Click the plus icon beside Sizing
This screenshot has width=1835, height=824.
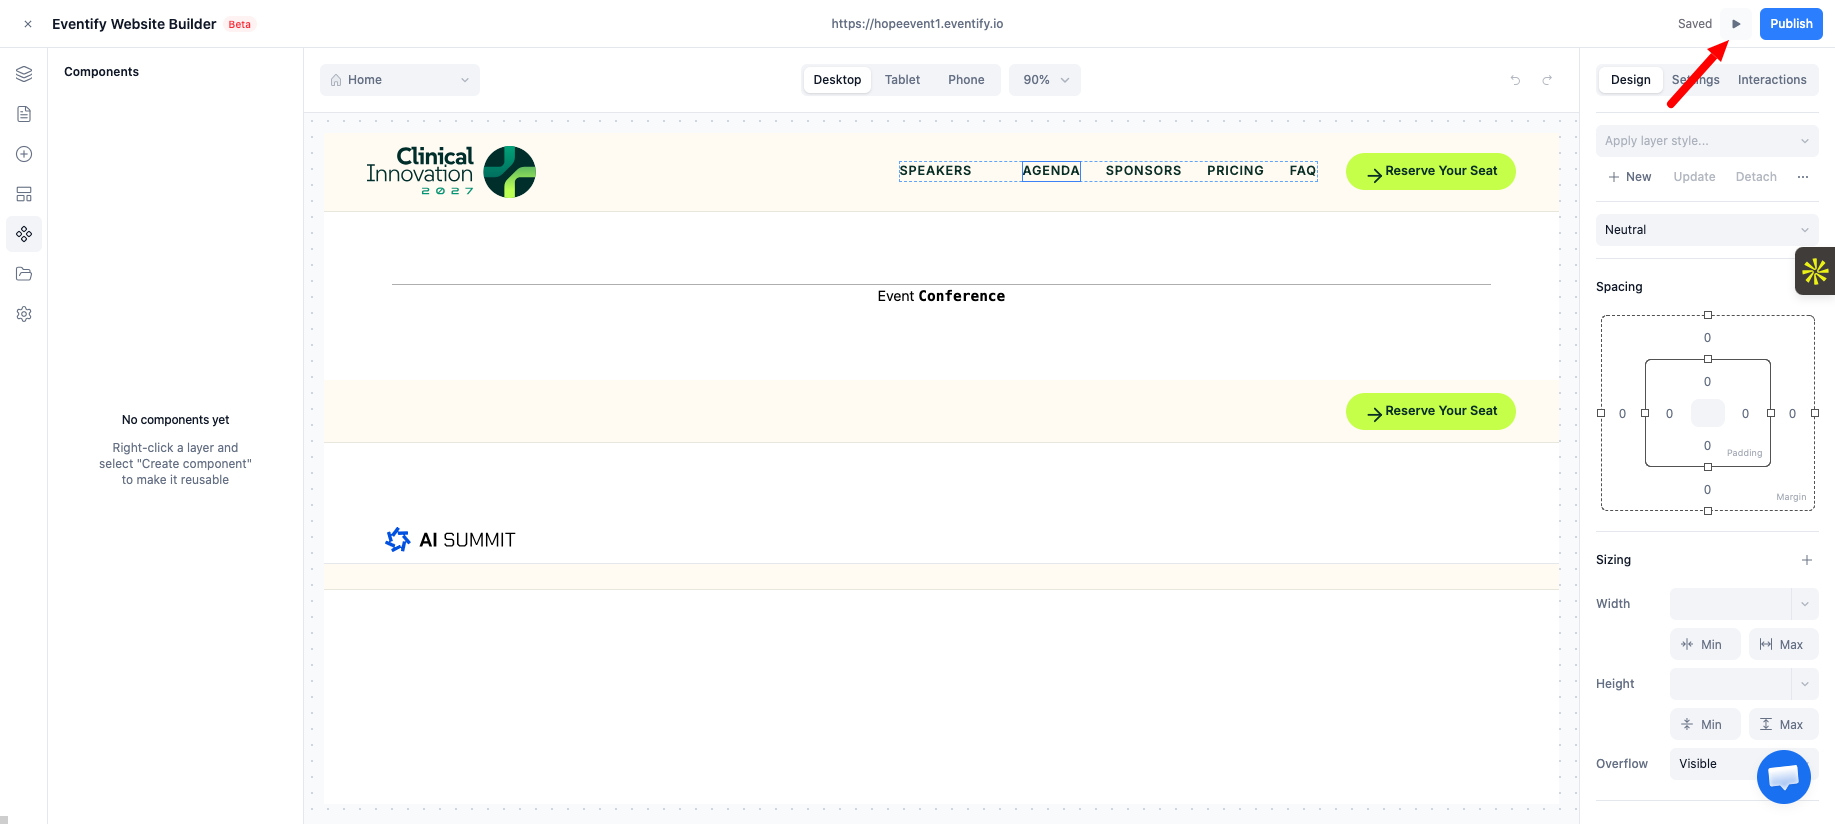[1807, 560]
